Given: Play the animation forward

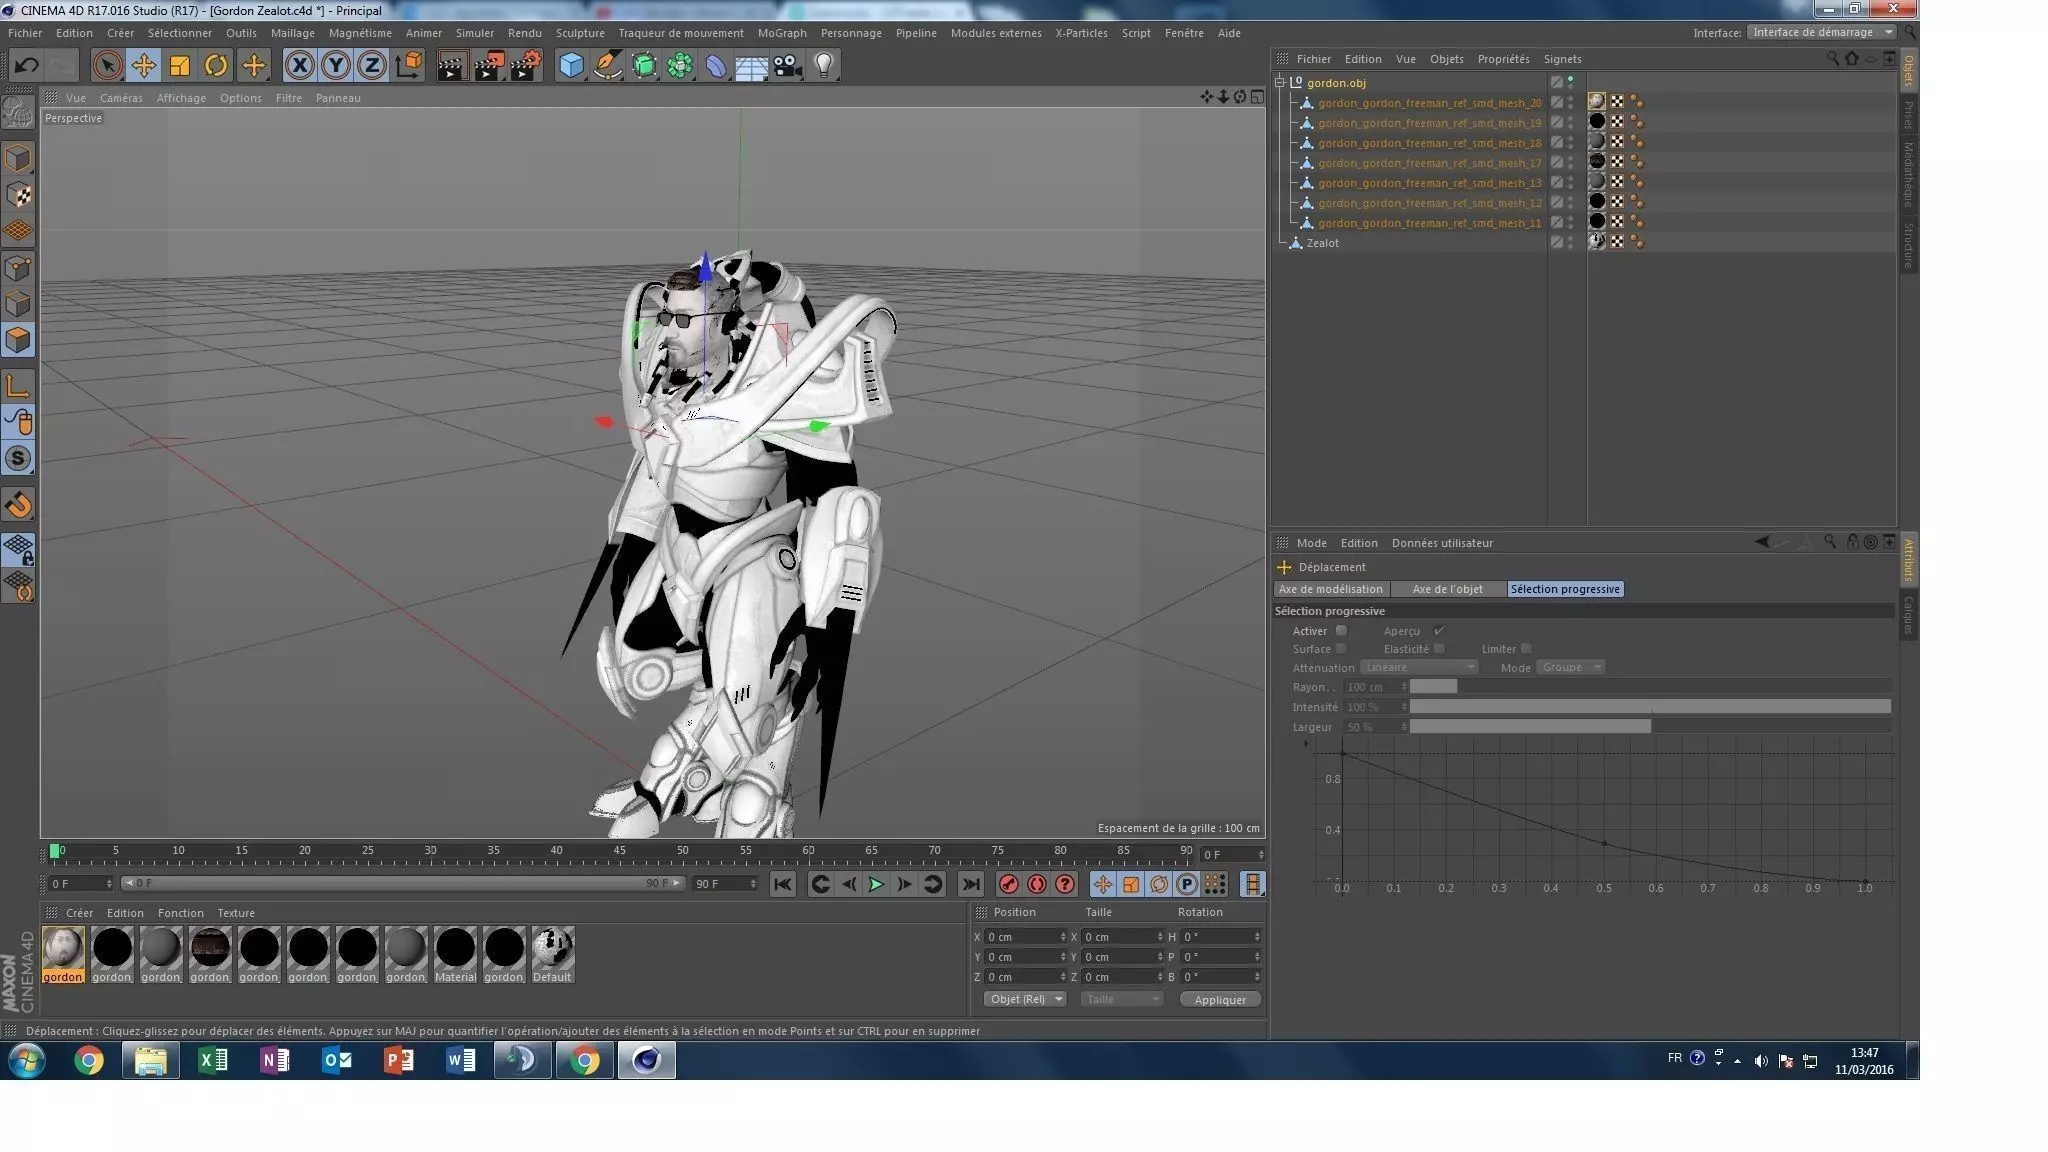Looking at the screenshot, I should (x=876, y=884).
